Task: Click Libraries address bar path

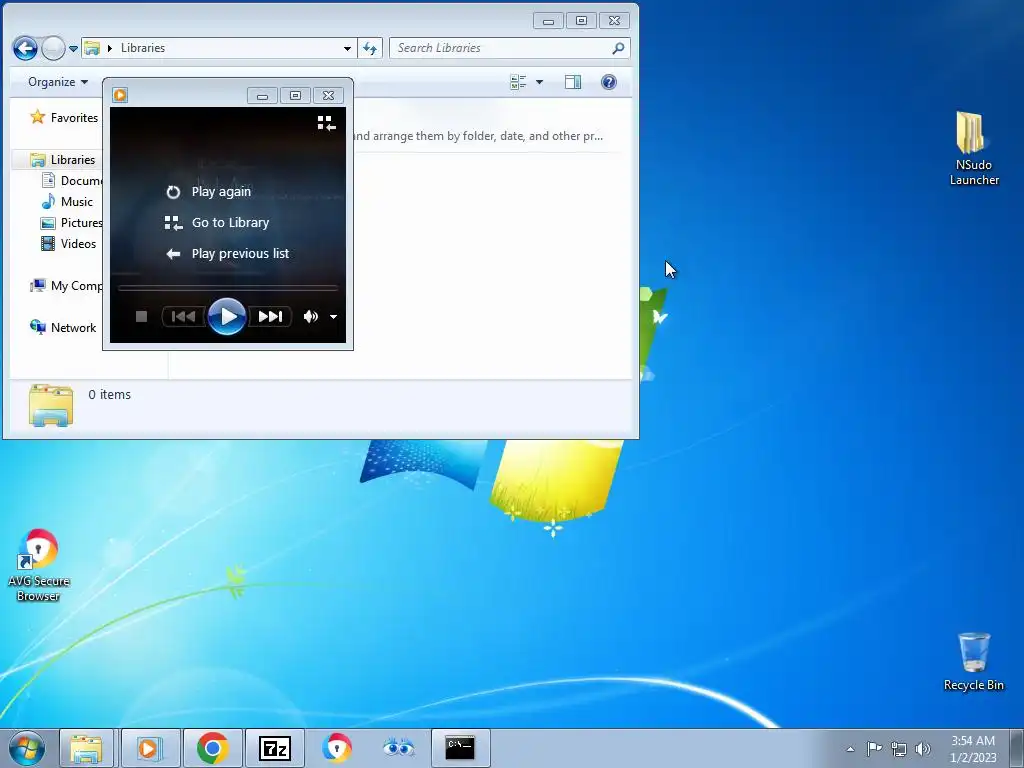Action: point(143,48)
